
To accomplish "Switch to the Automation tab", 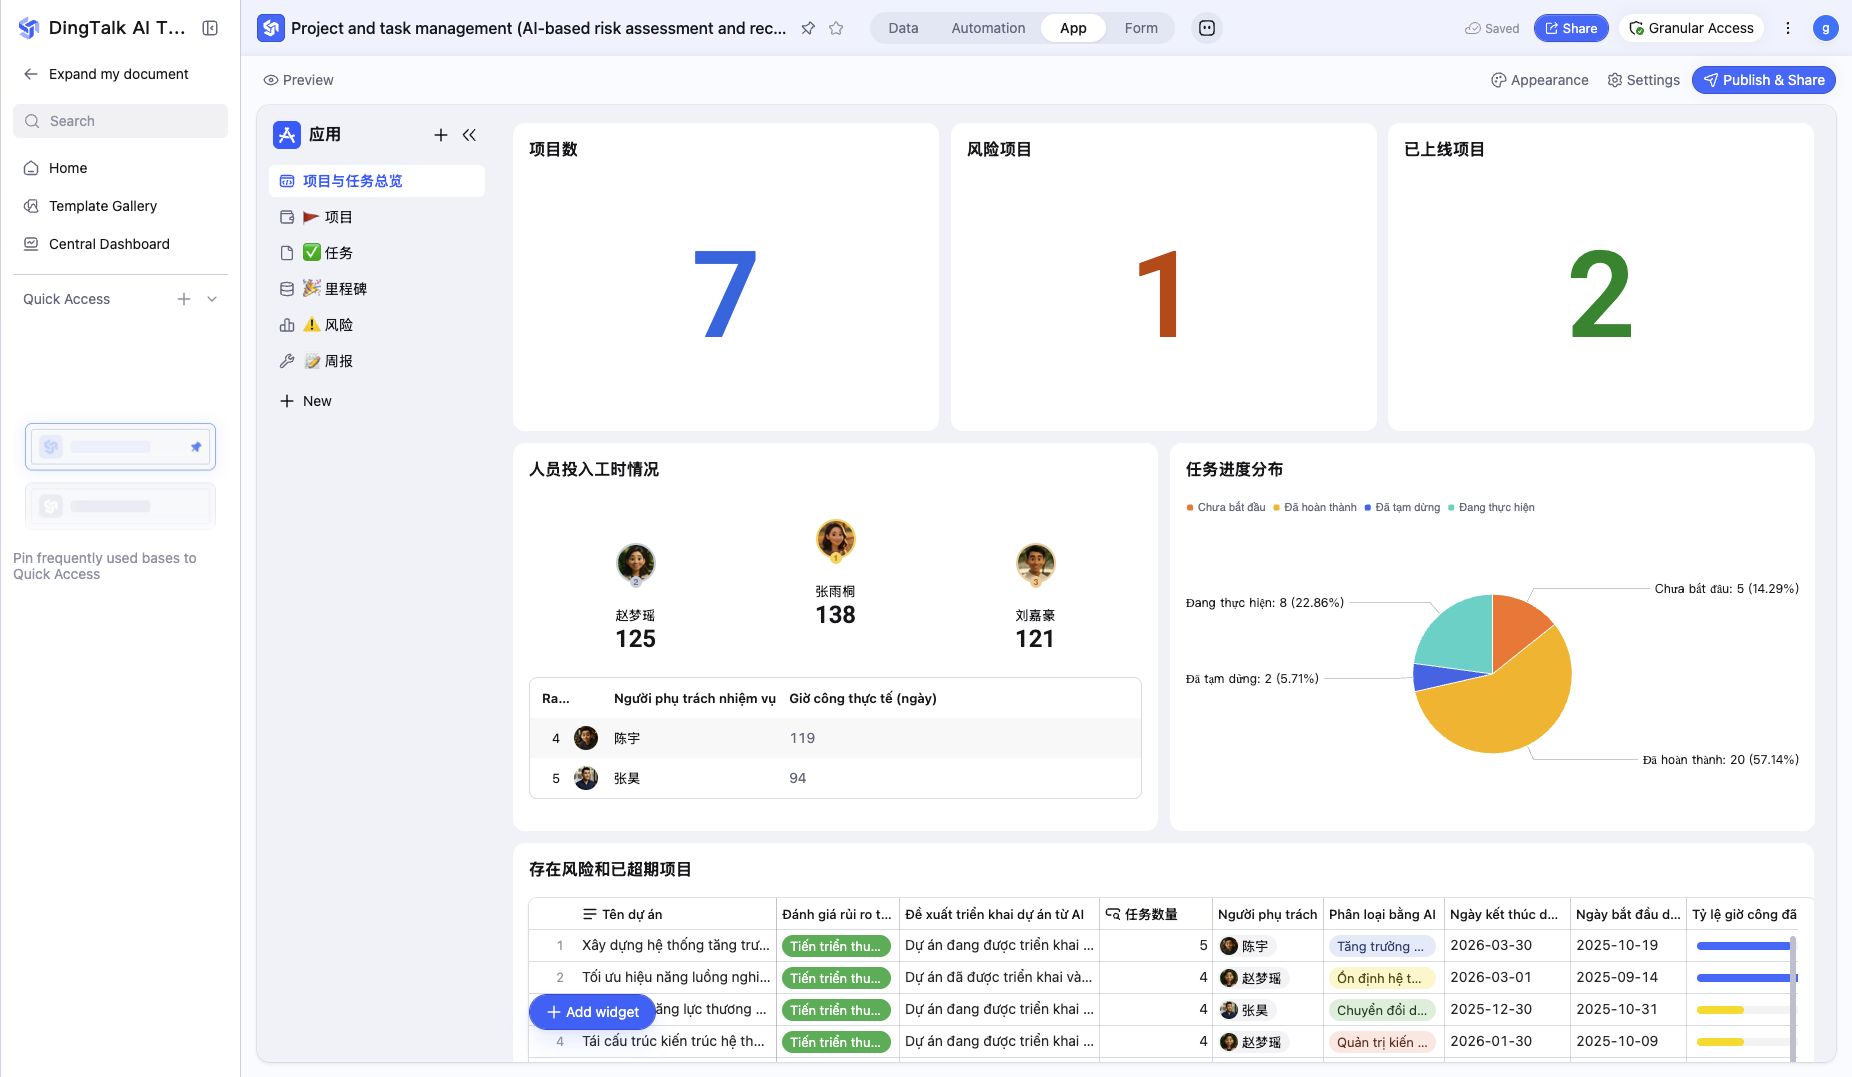I will point(988,28).
